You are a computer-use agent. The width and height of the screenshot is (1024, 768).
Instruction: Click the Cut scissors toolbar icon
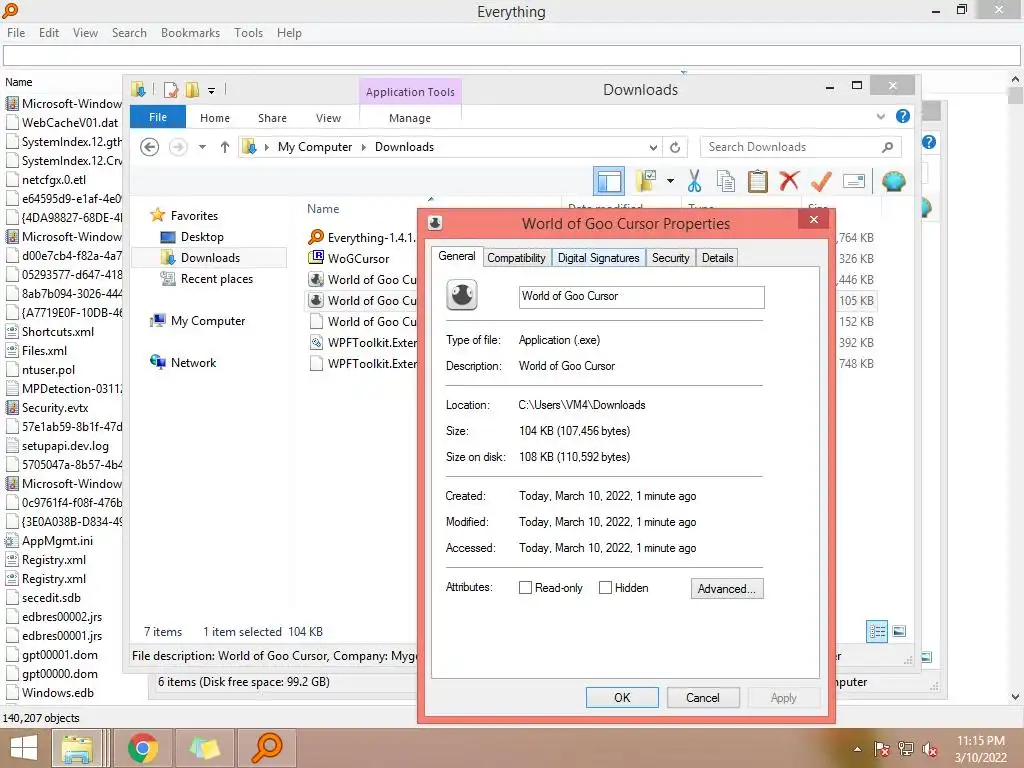[694, 181]
